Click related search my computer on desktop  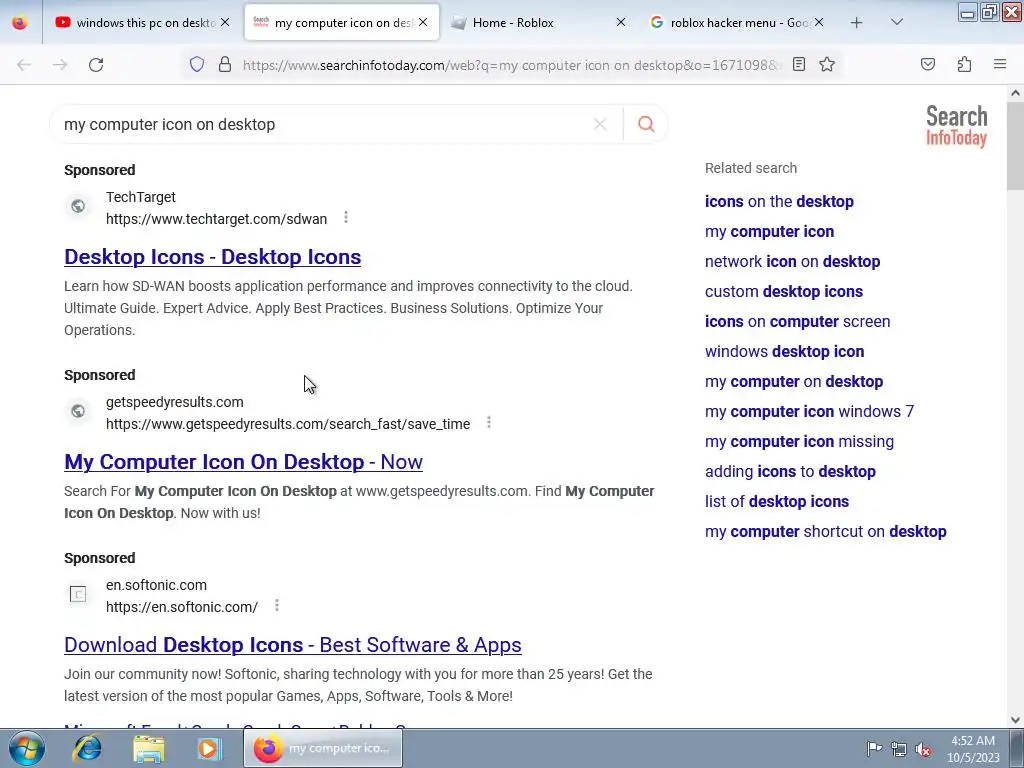[793, 381]
